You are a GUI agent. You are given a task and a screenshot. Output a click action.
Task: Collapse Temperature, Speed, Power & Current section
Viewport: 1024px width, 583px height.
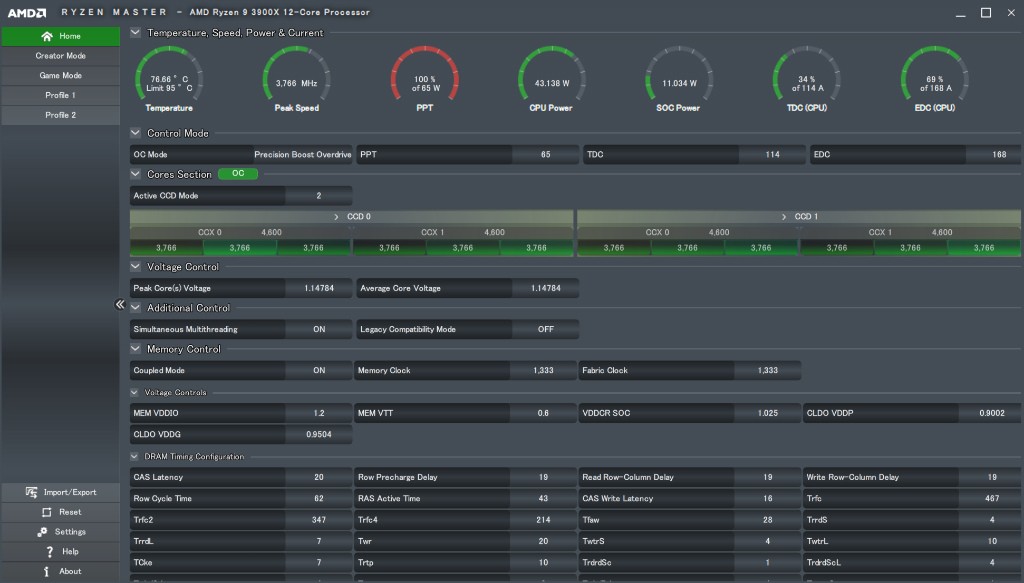pos(136,33)
